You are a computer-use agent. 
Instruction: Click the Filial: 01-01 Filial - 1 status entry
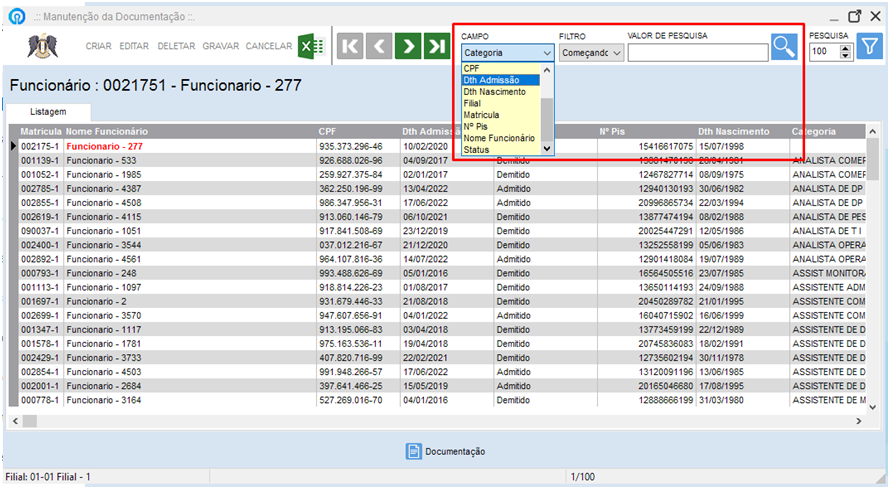[48, 477]
